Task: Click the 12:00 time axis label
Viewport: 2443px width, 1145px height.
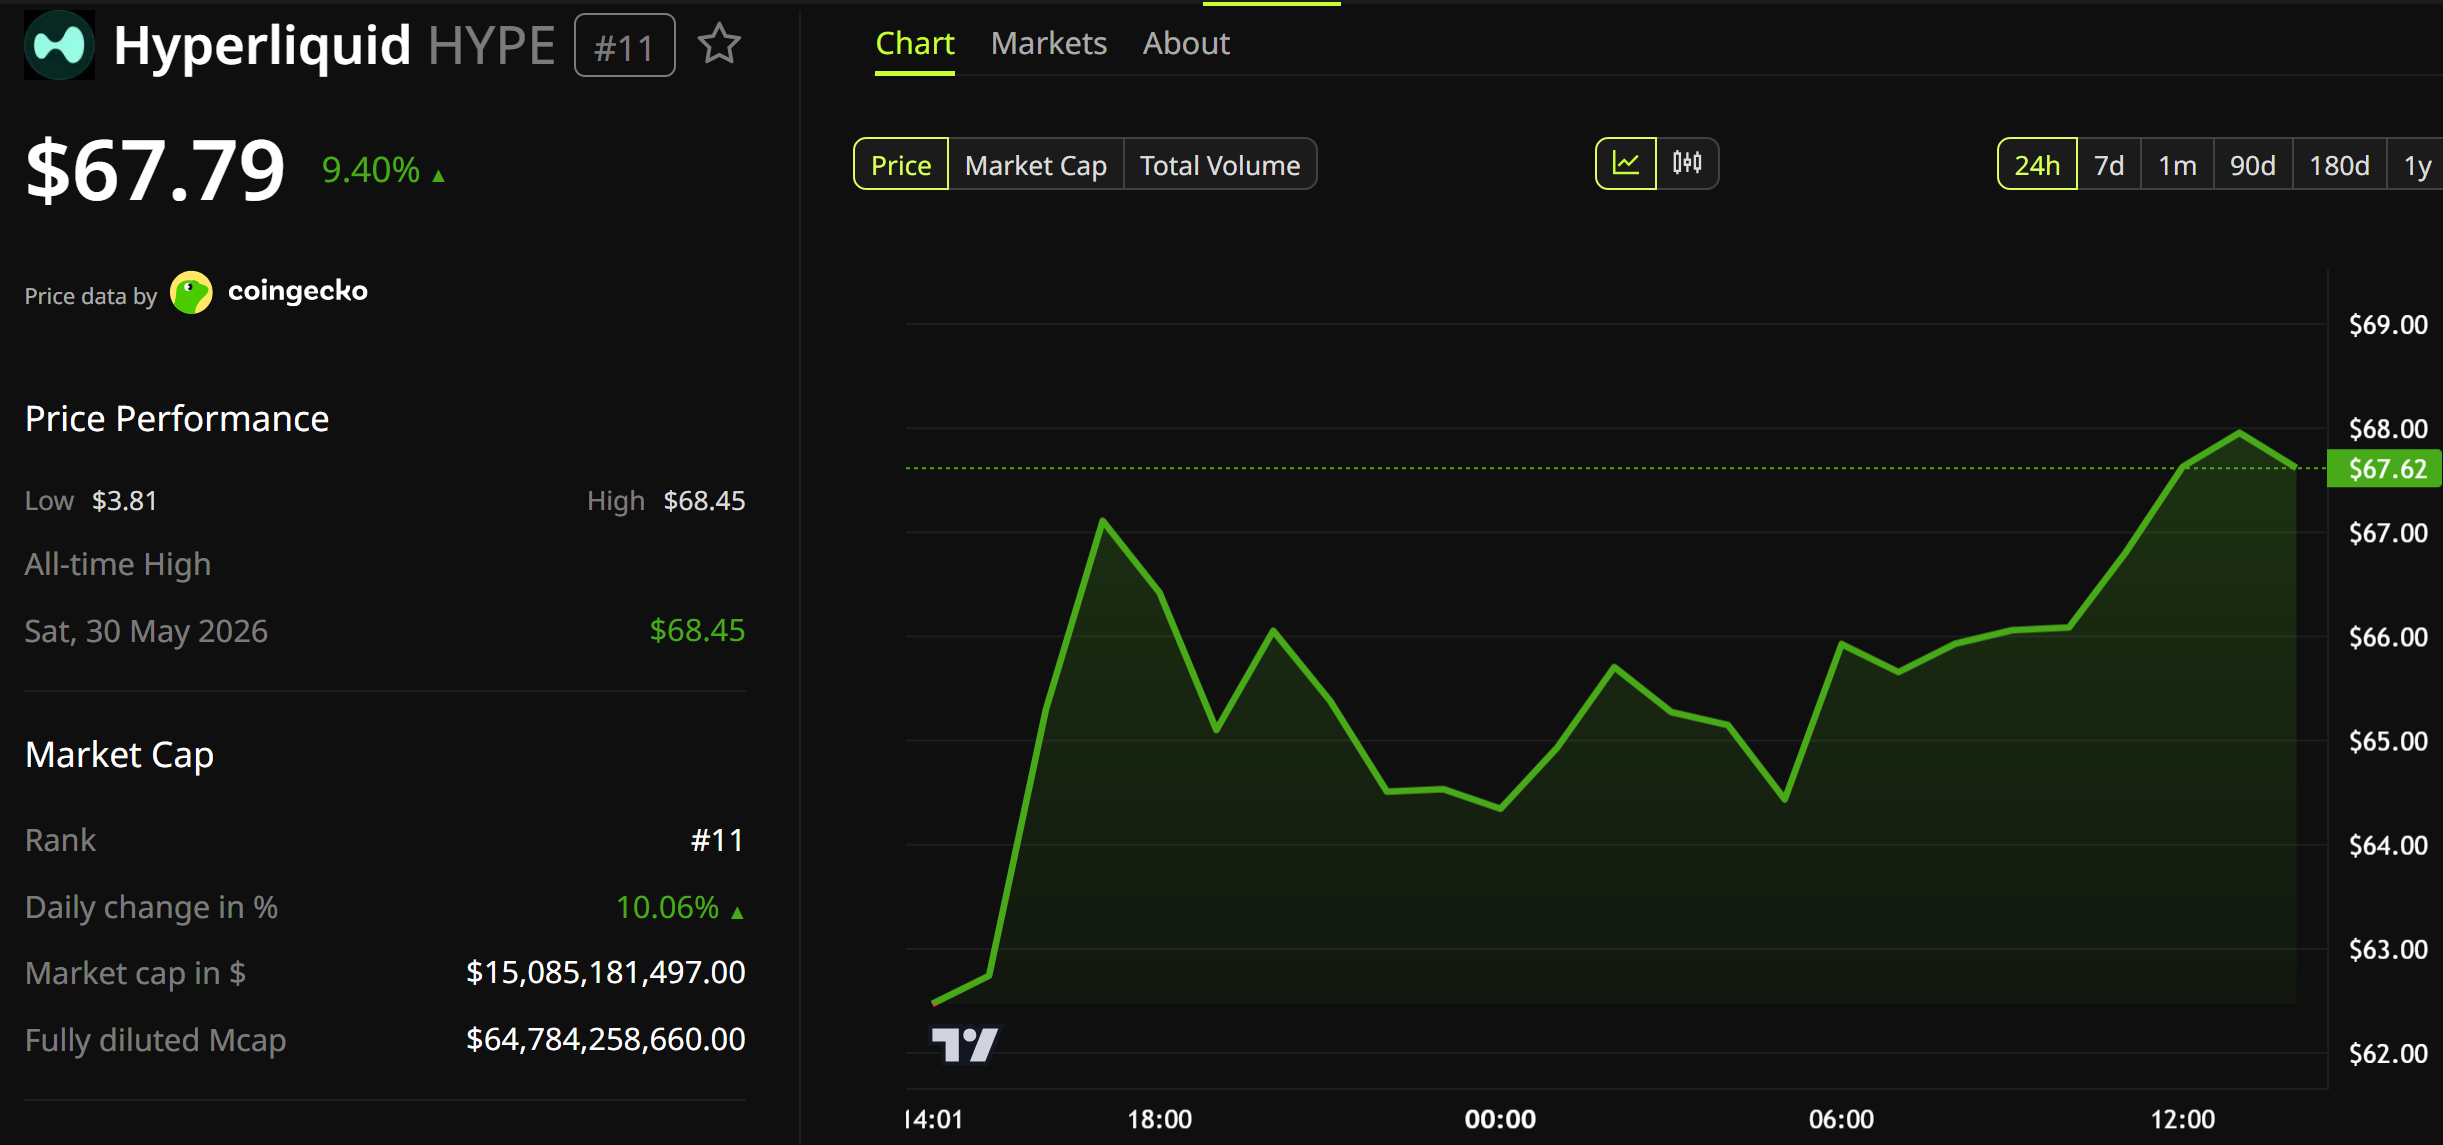Action: 2183,1119
